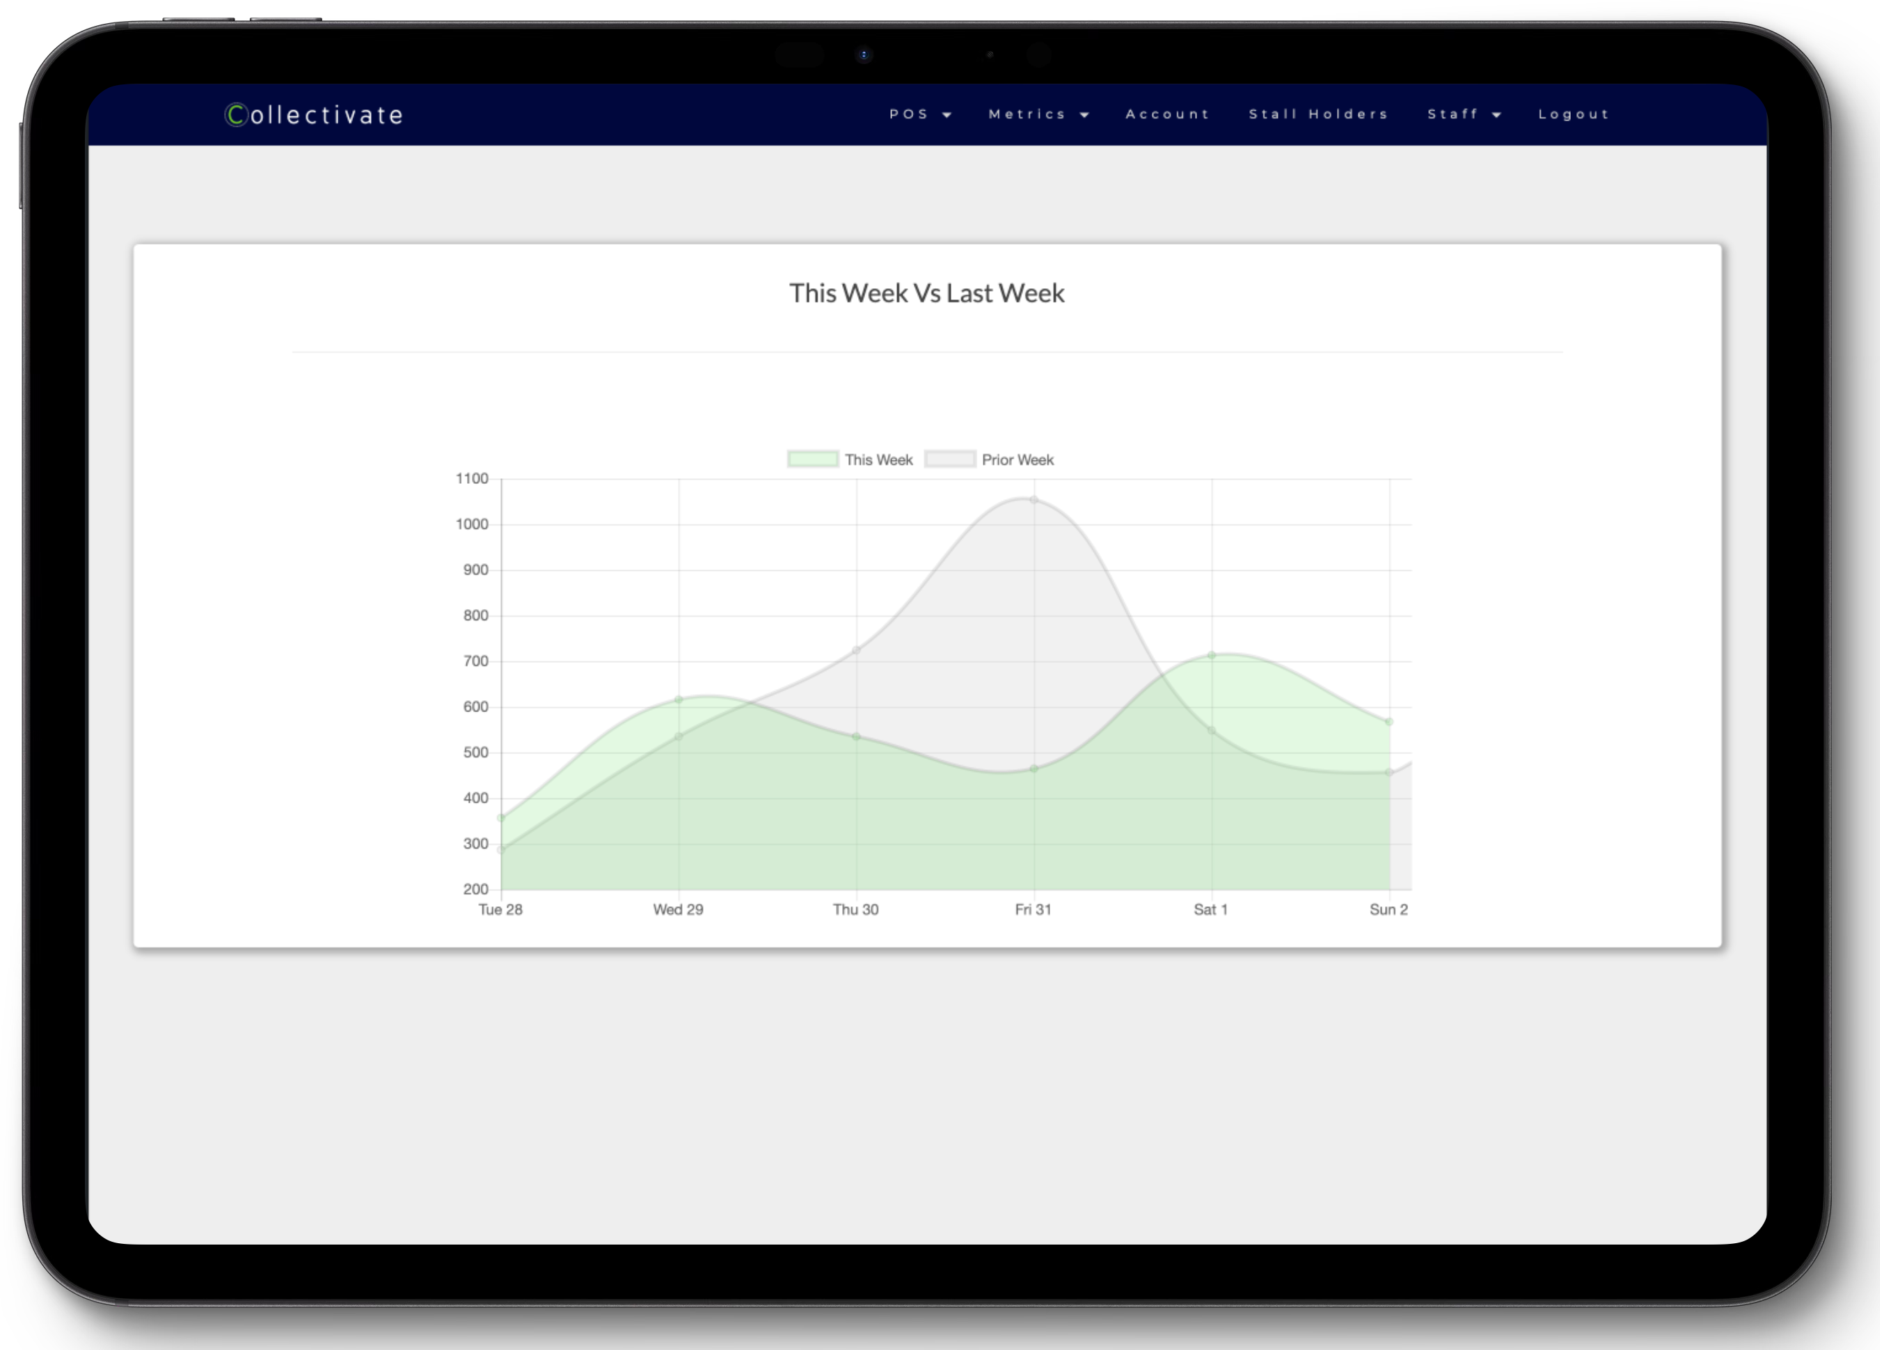Select the Prior Week data point on Thu 30
1880x1350 pixels.
pyautogui.click(x=856, y=650)
